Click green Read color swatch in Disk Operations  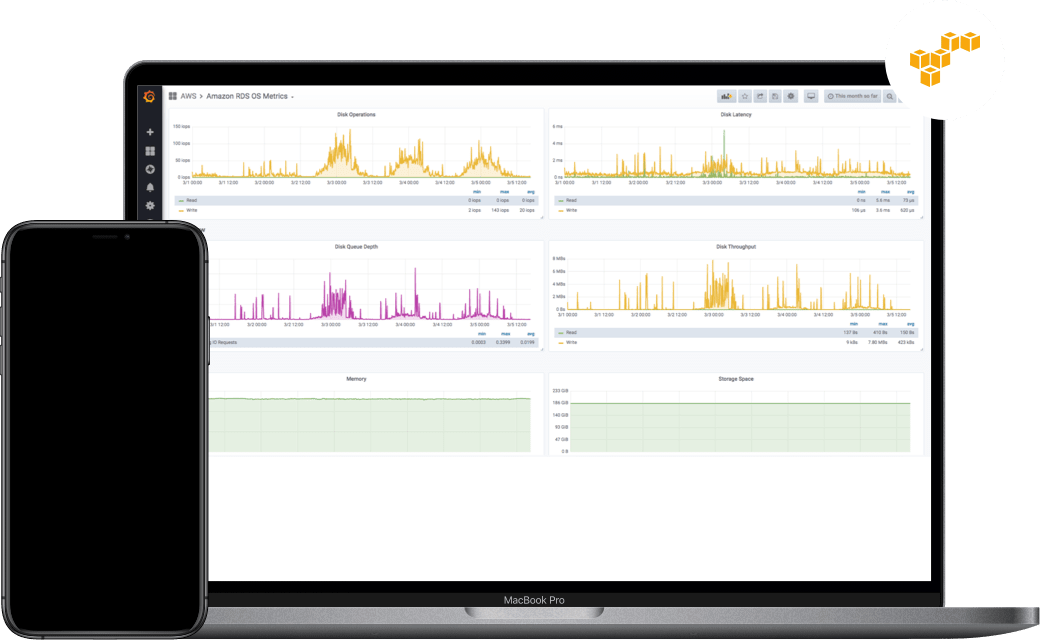[181, 200]
